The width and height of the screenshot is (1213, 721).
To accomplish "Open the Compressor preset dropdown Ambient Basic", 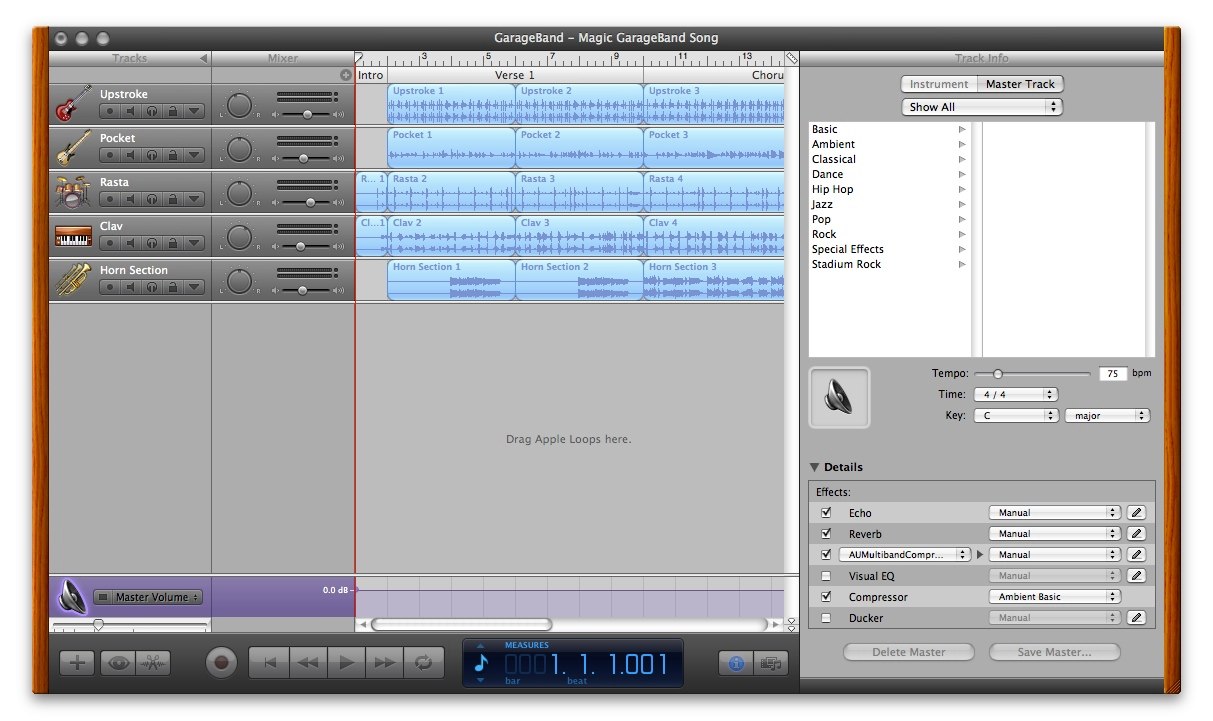I will 1055,597.
